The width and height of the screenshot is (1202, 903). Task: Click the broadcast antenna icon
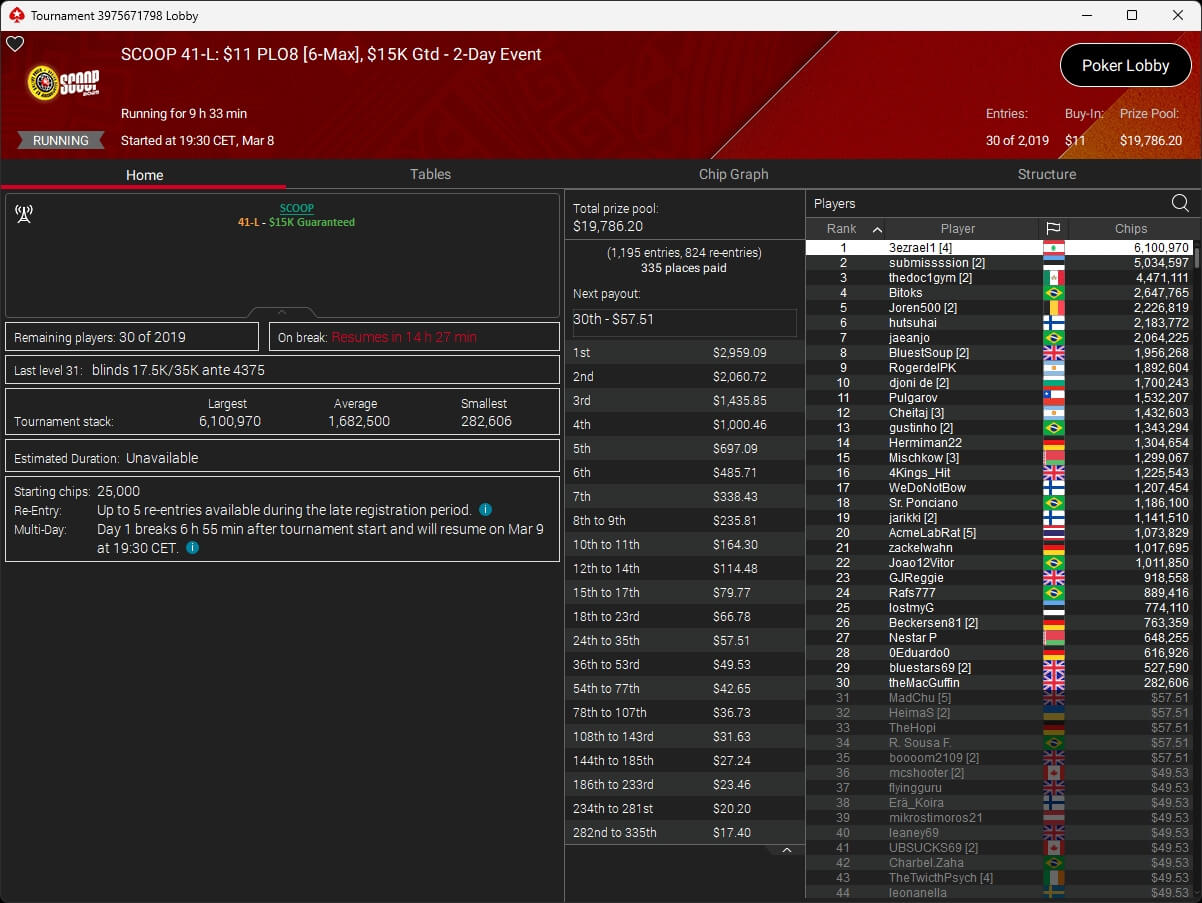[x=24, y=214]
